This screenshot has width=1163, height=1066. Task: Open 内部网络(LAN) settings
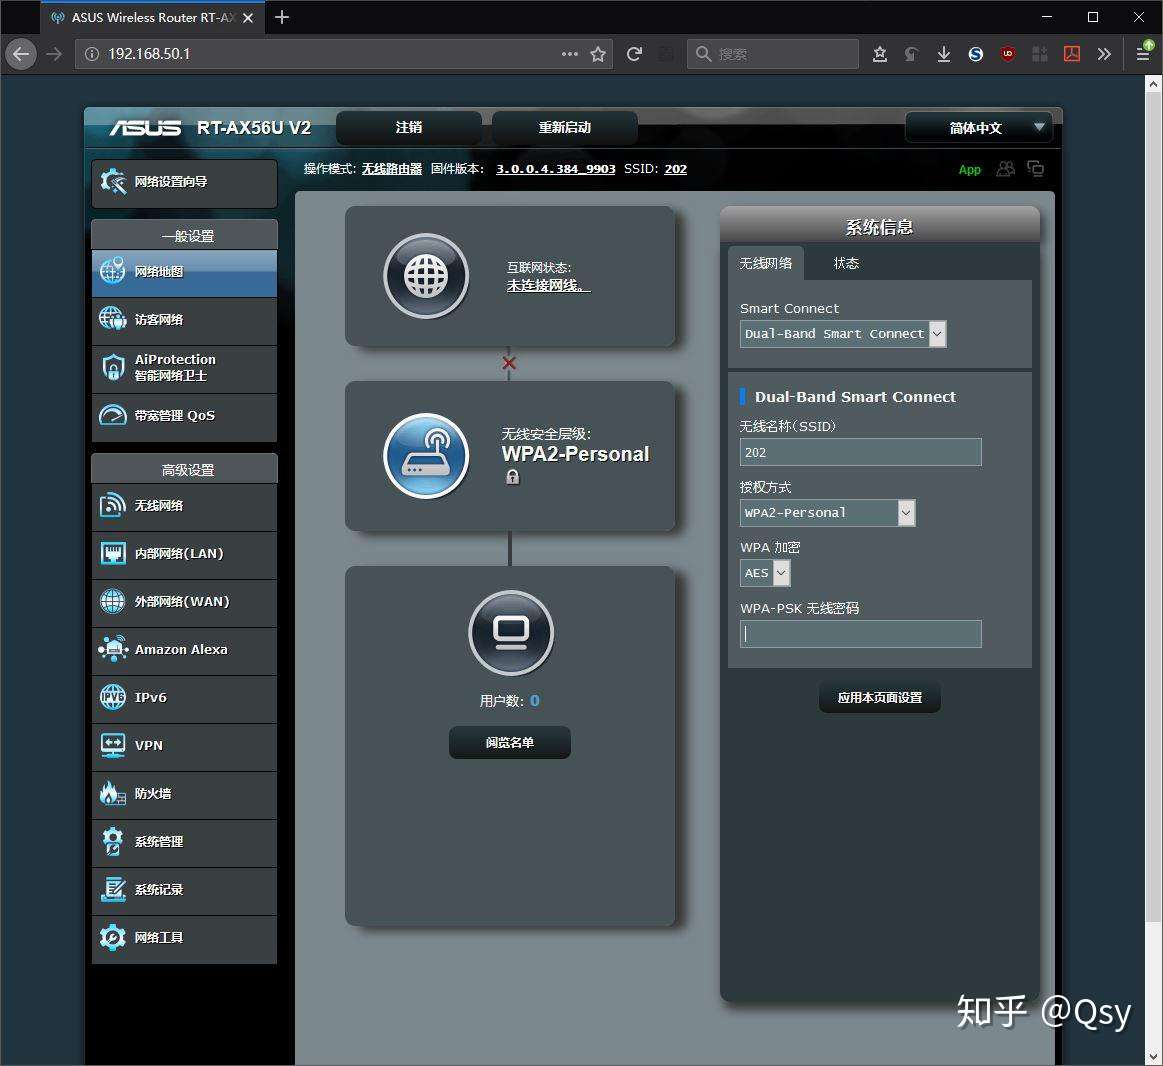[184, 554]
